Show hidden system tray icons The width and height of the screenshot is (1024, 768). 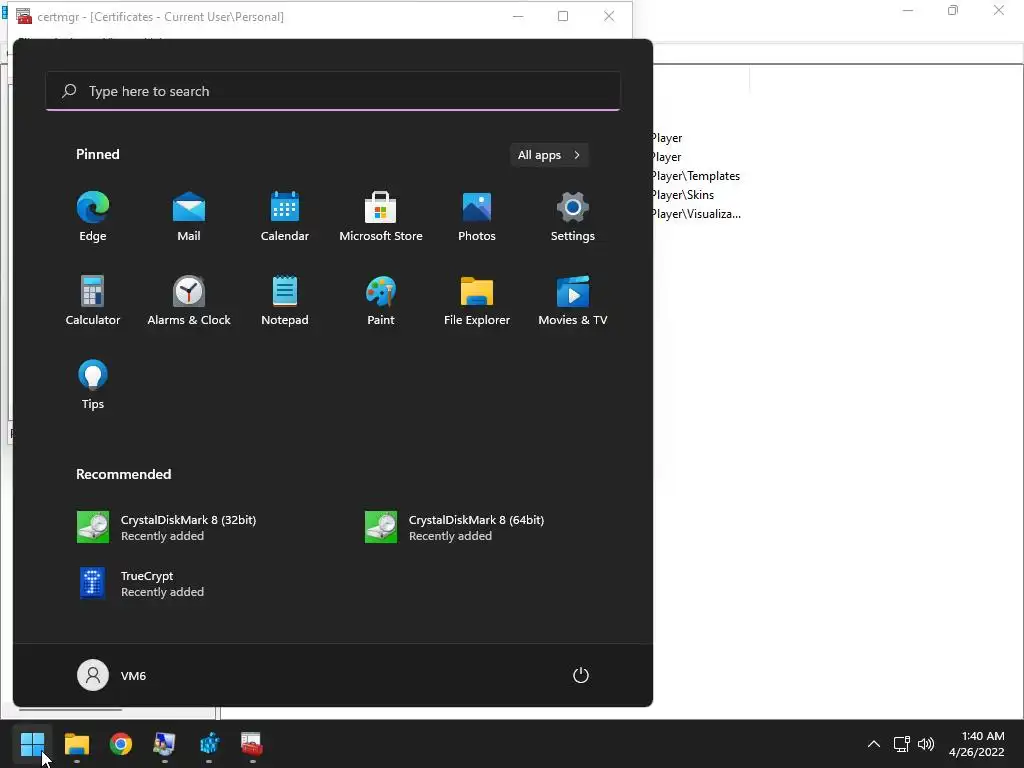(x=874, y=744)
